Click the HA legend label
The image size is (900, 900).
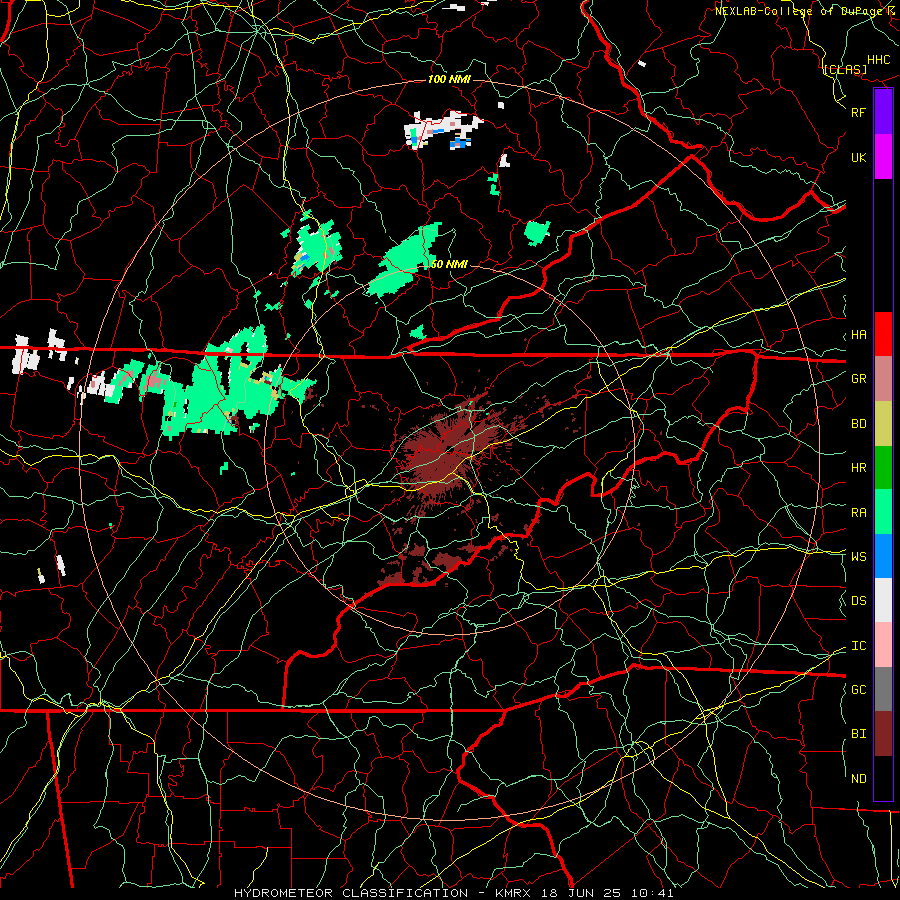pos(859,335)
